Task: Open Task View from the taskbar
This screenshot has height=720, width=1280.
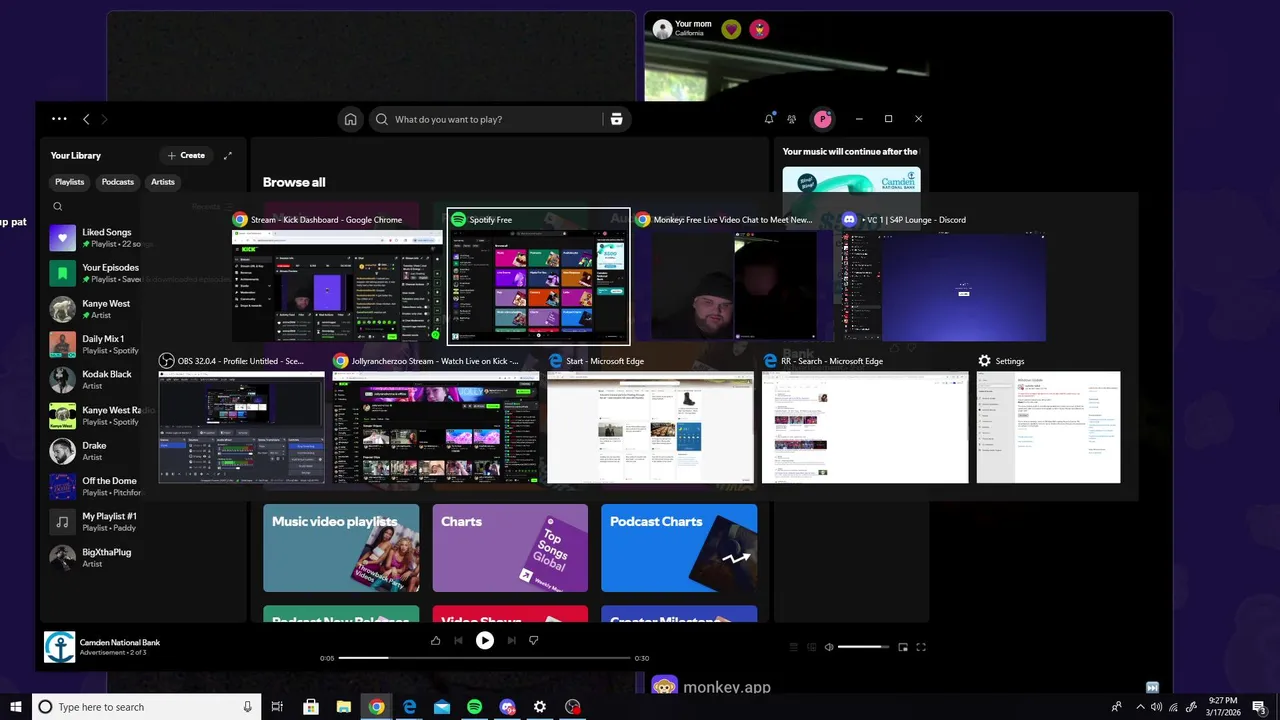Action: 277,707
